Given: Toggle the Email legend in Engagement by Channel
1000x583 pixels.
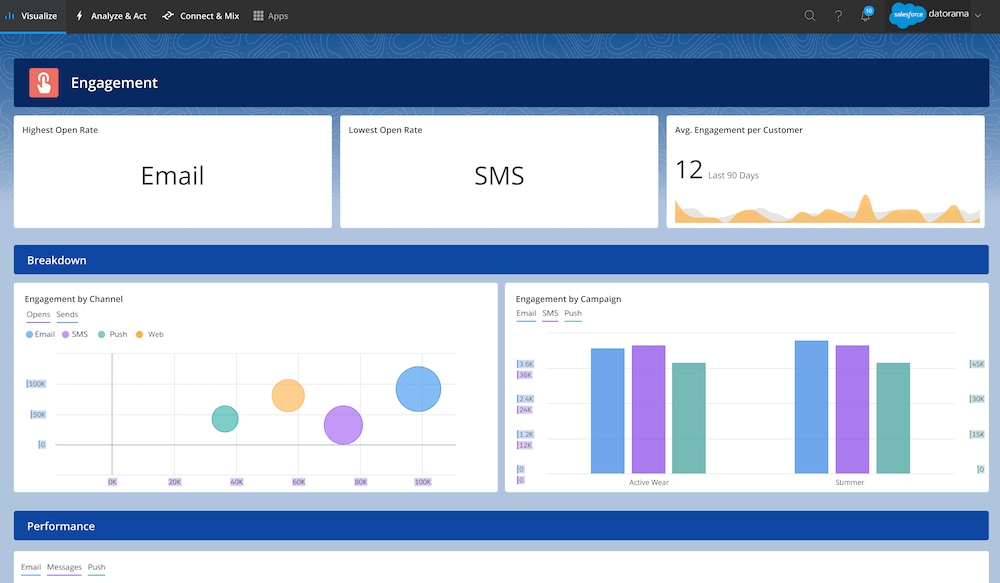Looking at the screenshot, I should point(40,334).
